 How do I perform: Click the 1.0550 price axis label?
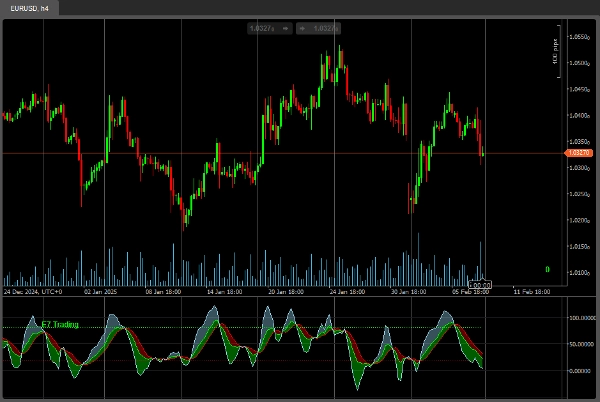579,37
